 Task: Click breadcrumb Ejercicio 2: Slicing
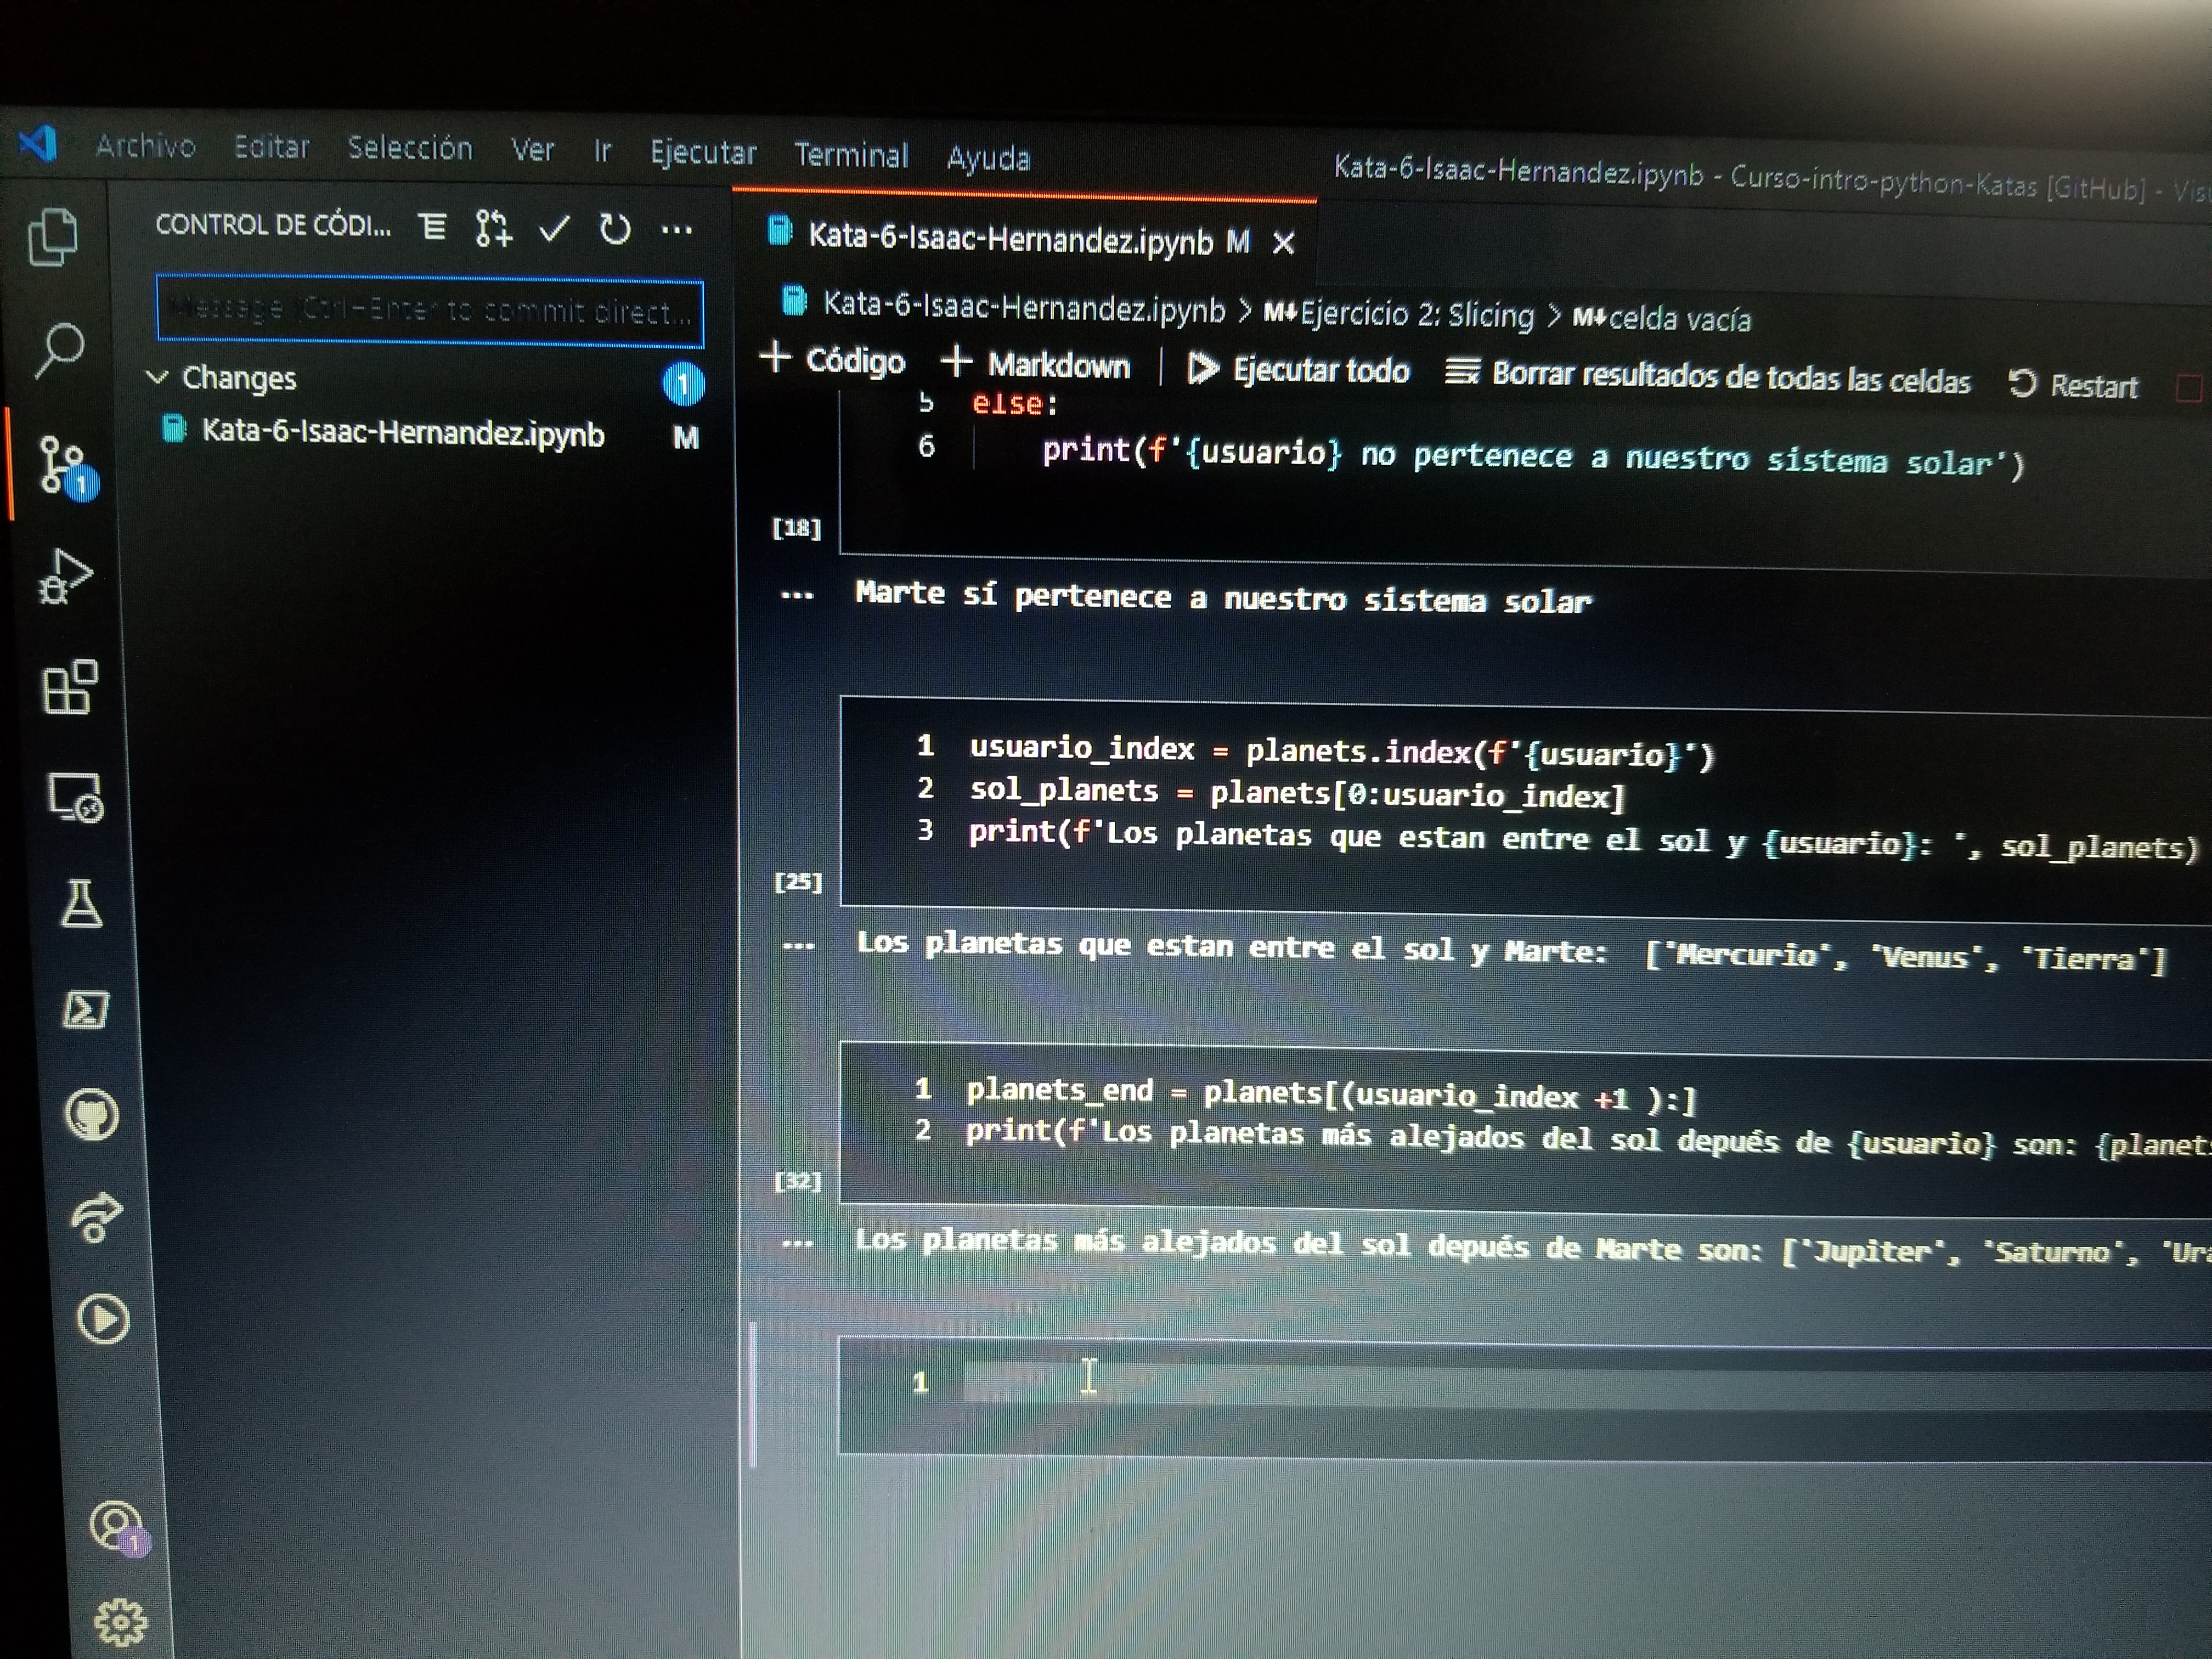coord(1399,314)
